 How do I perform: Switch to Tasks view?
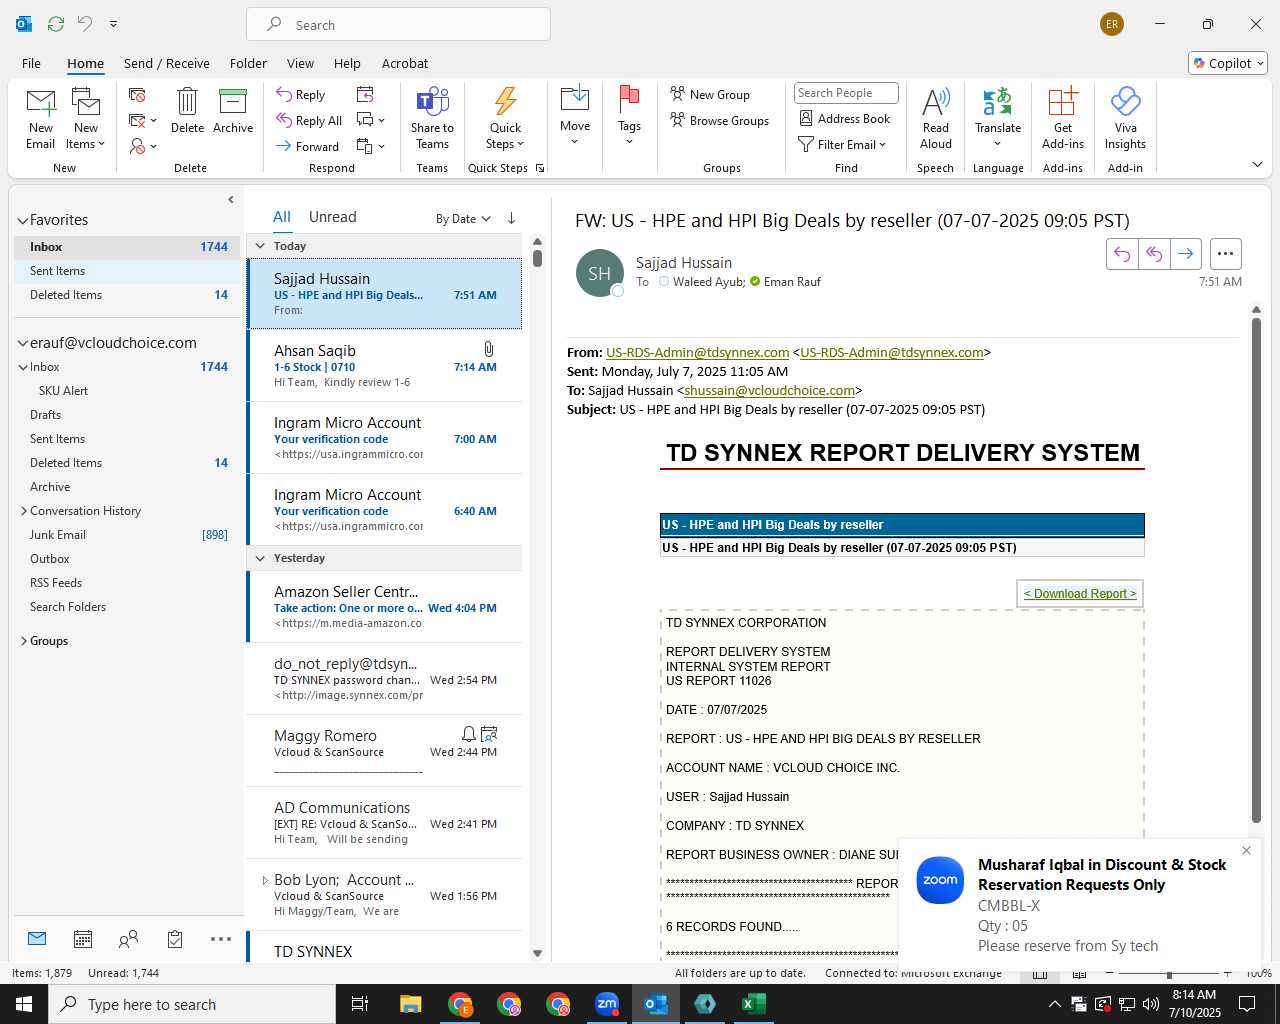coord(175,939)
